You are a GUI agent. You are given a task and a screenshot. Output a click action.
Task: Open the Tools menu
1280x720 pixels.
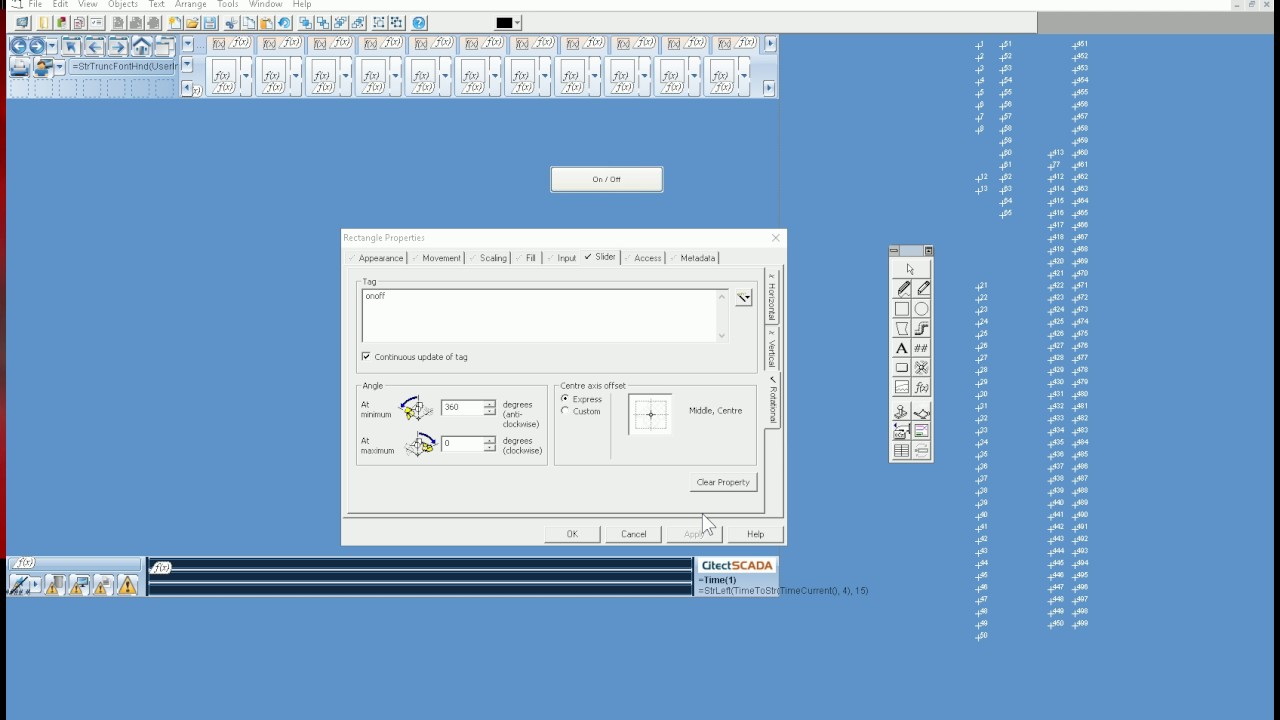[228, 4]
